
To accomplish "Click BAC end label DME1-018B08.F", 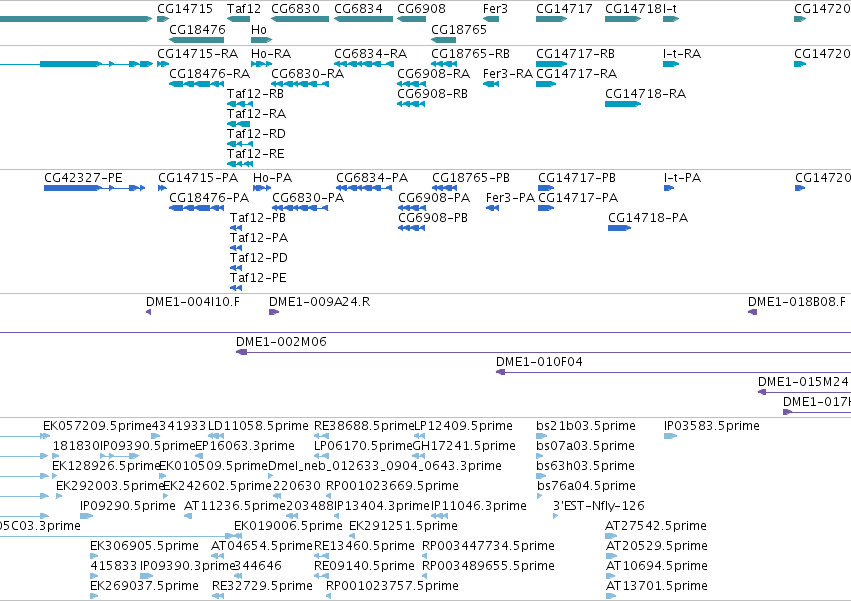I will pyautogui.click(x=797, y=302).
